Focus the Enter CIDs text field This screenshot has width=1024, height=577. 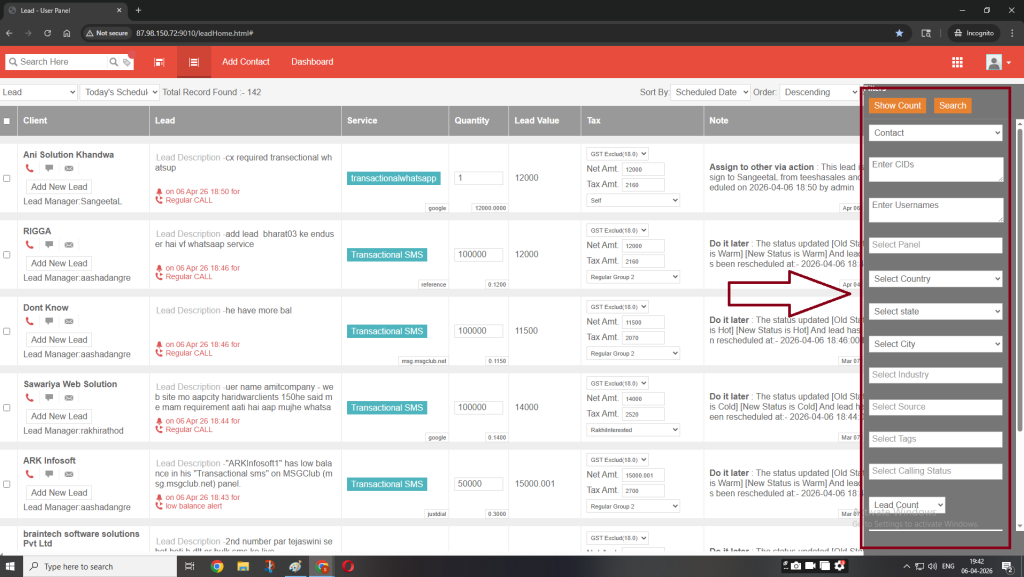click(935, 169)
